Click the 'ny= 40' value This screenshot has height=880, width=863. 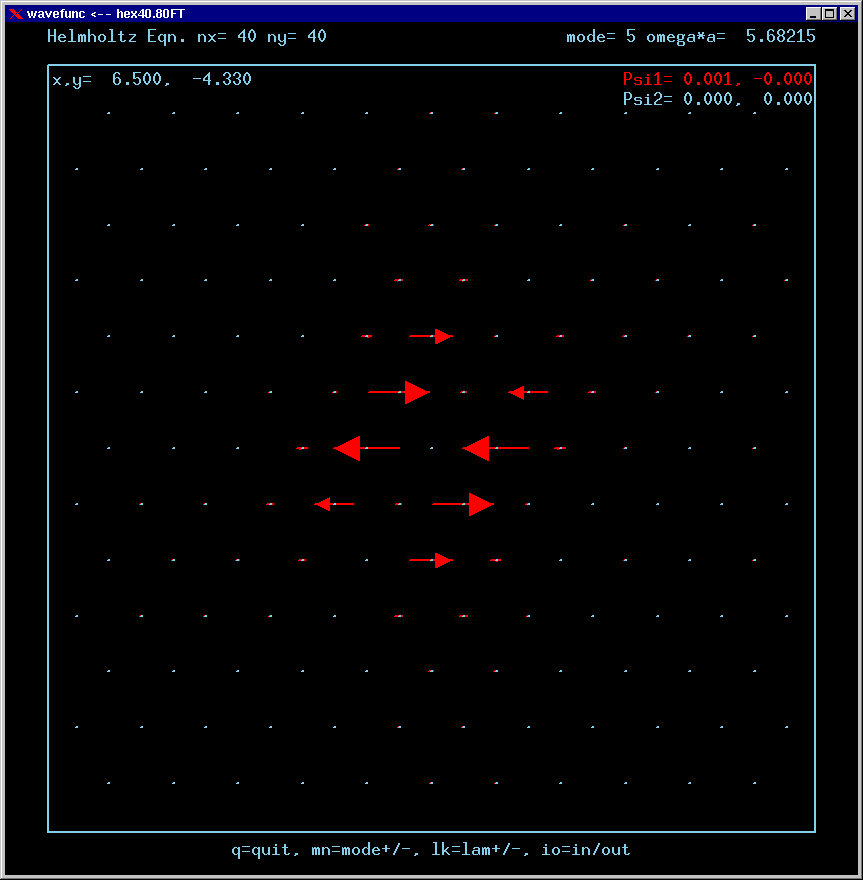[x=297, y=36]
